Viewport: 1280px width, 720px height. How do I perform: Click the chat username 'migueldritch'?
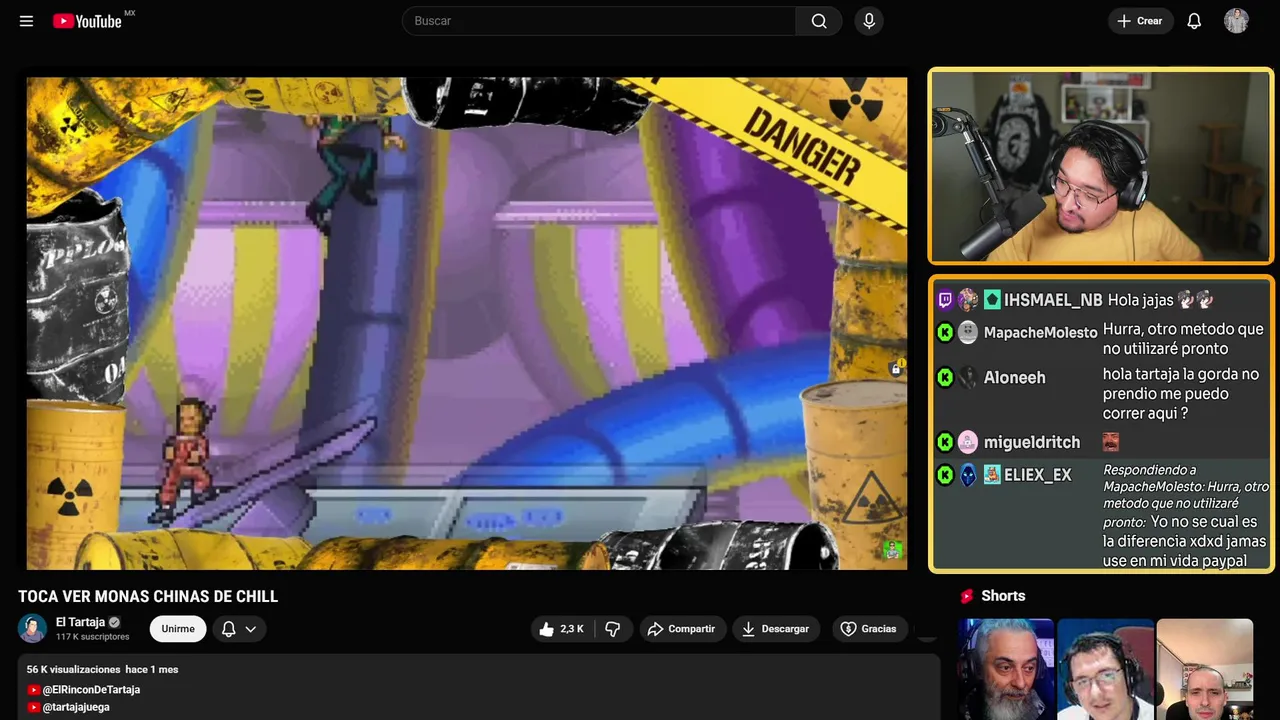[1032, 442]
